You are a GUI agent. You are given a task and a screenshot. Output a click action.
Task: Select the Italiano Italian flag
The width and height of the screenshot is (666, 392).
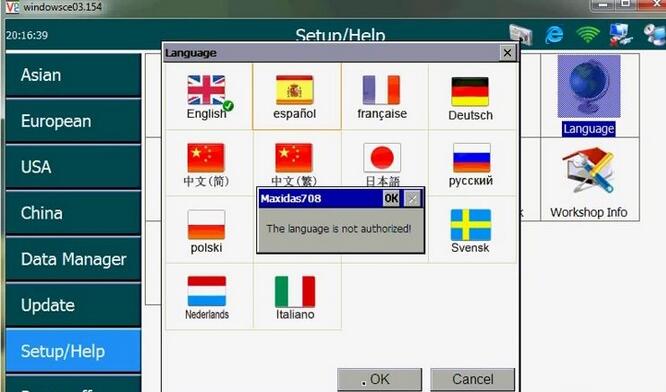pyautogui.click(x=295, y=291)
